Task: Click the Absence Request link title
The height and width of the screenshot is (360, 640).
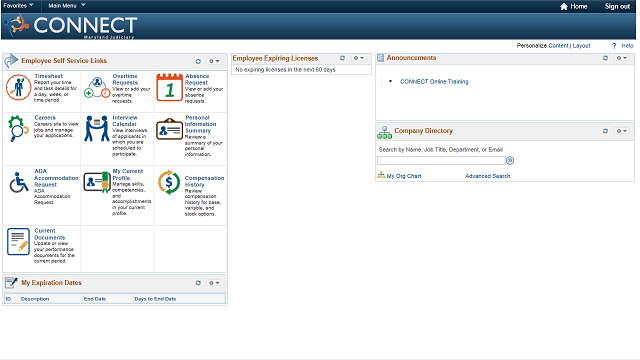Action: (x=197, y=80)
